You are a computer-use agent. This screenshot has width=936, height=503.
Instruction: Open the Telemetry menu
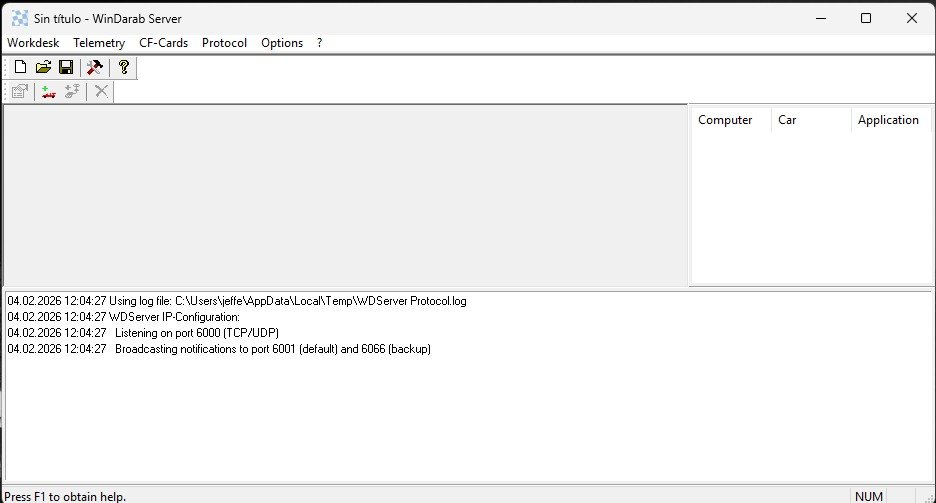[99, 43]
